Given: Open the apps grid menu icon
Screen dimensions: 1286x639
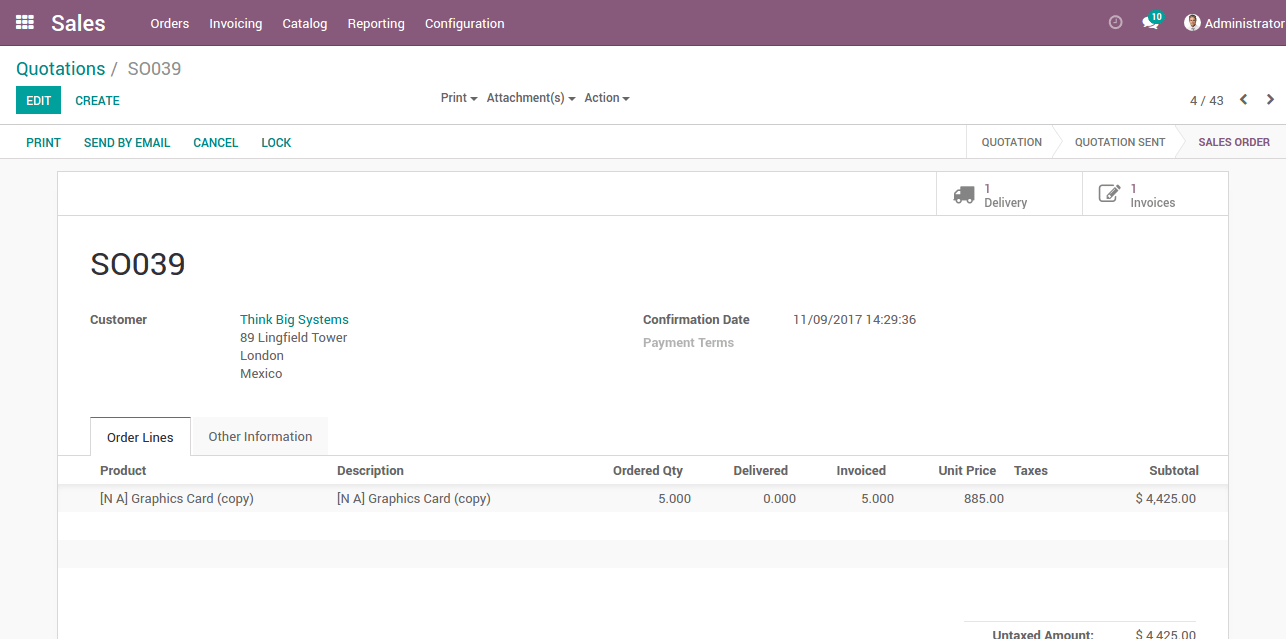Looking at the screenshot, I should (25, 22).
